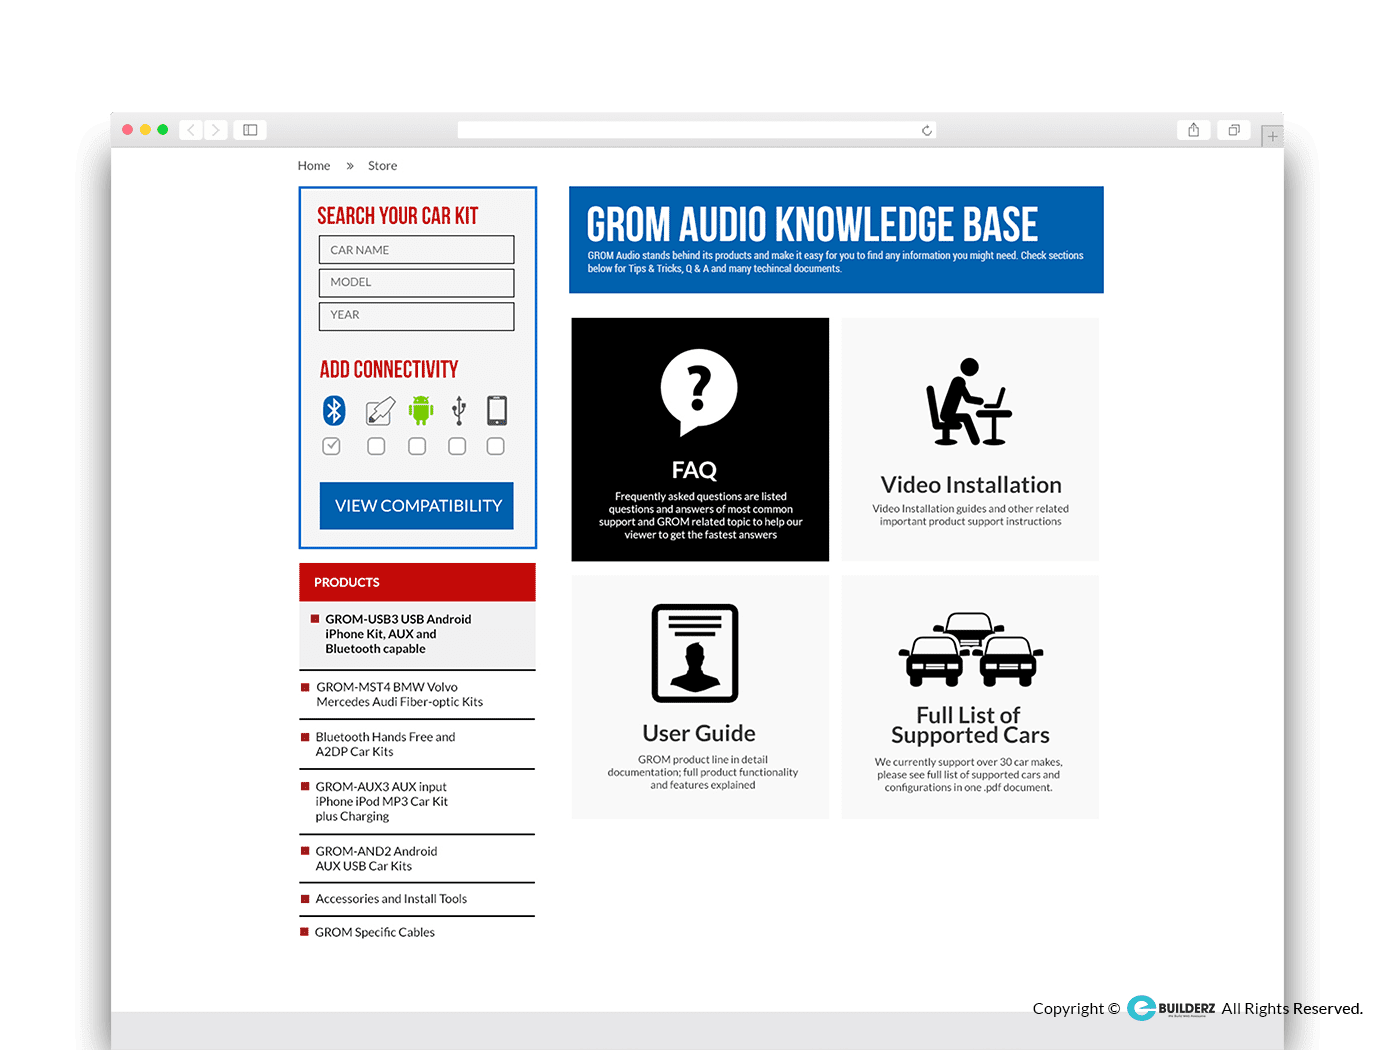Go forward with the browser forward arrow
This screenshot has height=1050, width=1400.
pyautogui.click(x=215, y=130)
